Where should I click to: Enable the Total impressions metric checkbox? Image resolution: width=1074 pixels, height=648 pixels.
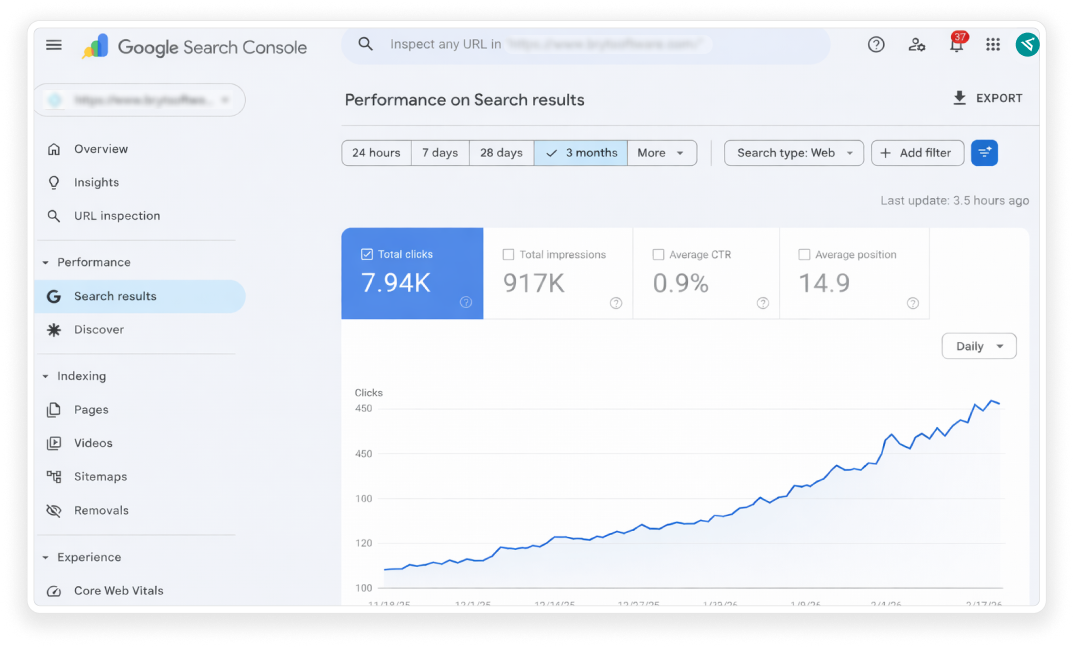click(x=509, y=254)
